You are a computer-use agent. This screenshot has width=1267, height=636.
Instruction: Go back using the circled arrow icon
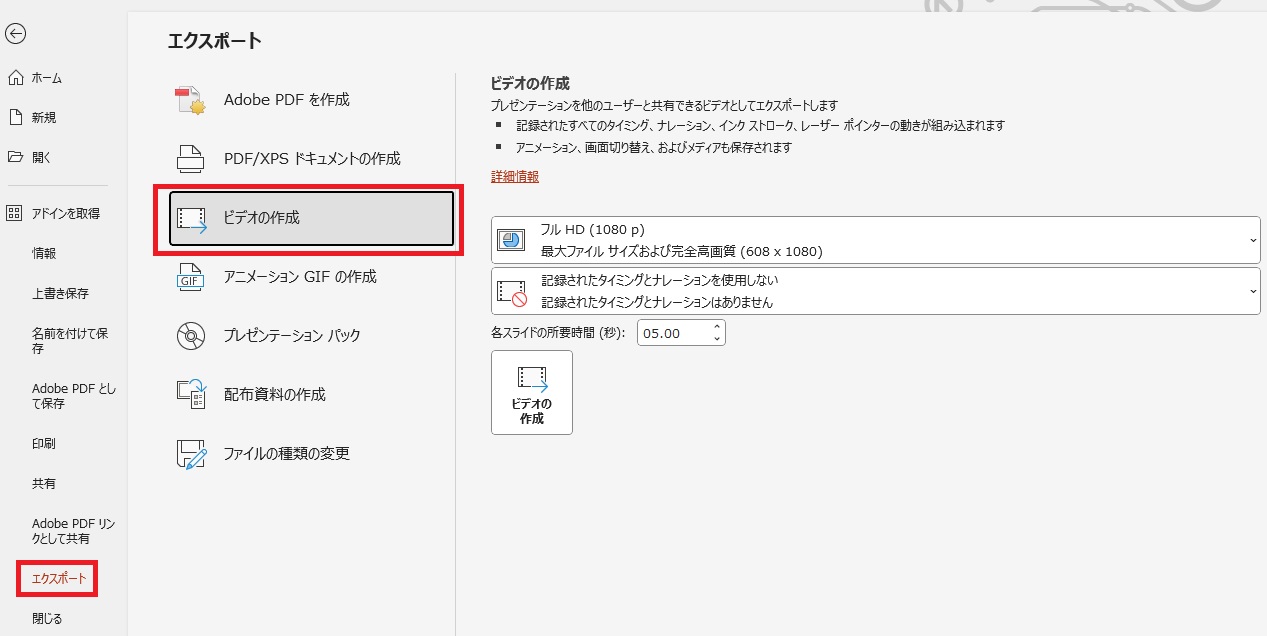[x=15, y=34]
